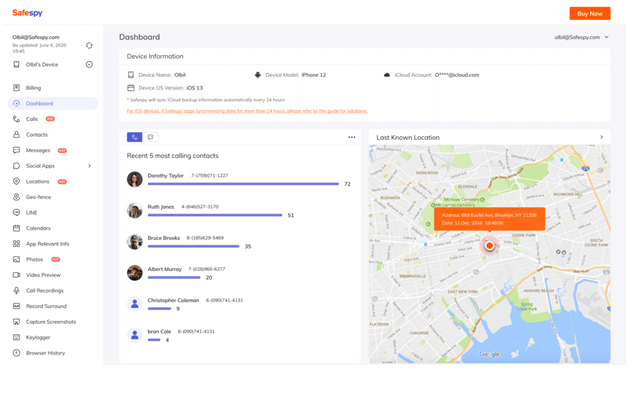The height and width of the screenshot is (415, 628).
Task: Expand the Social Apps submenu arrow
Action: click(x=89, y=166)
